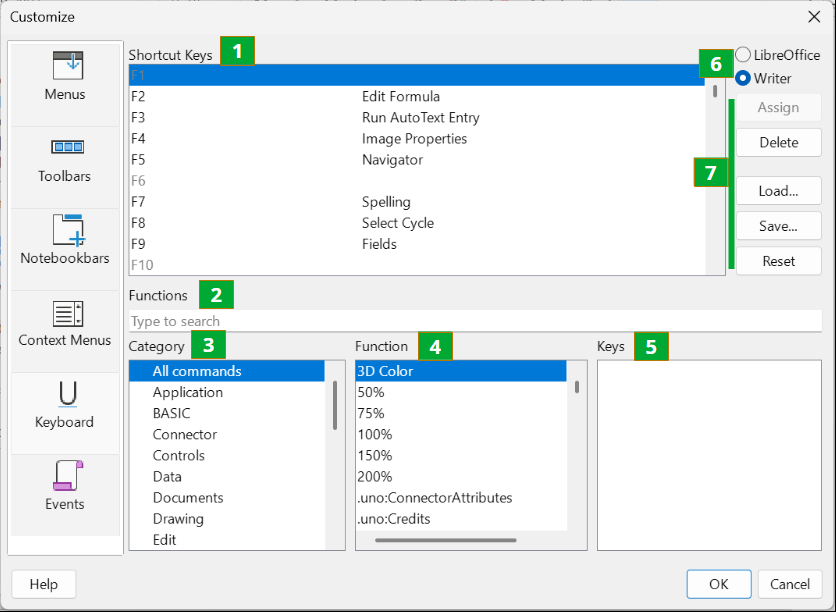Screen dimensions: 836x612
Task: Select the 100% function
Action: tap(461, 434)
